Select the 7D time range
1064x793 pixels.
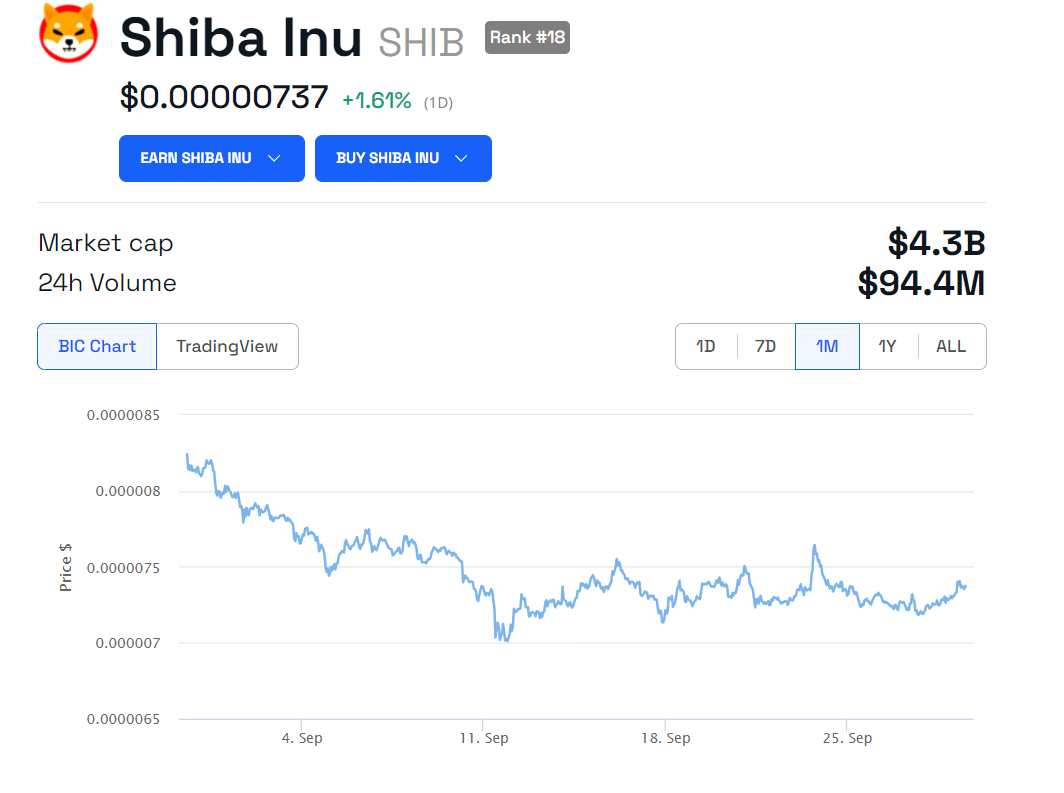point(765,346)
